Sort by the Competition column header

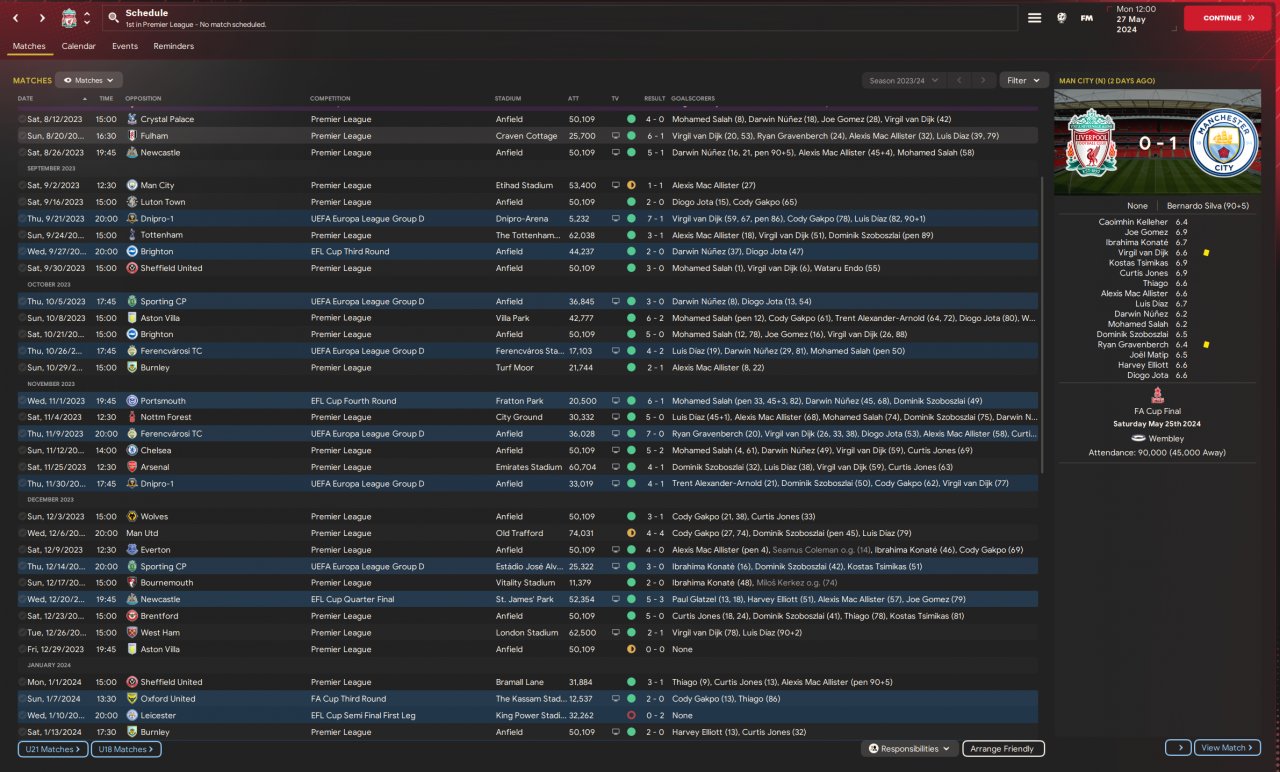pos(331,99)
